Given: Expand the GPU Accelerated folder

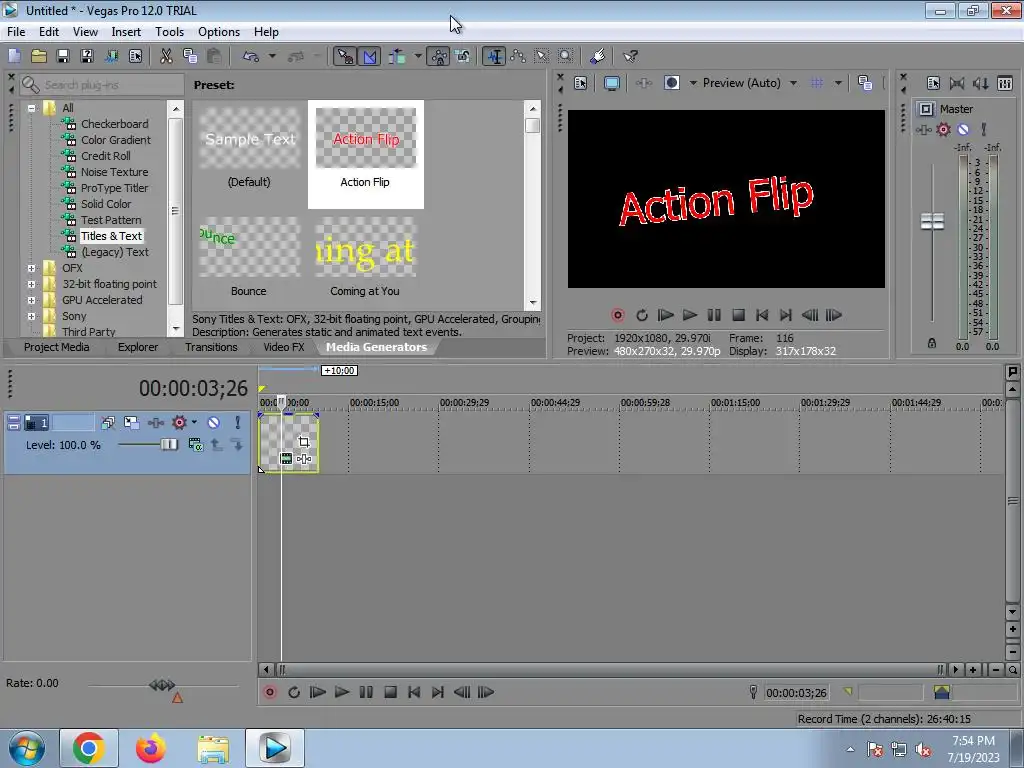Looking at the screenshot, I should pos(31,300).
